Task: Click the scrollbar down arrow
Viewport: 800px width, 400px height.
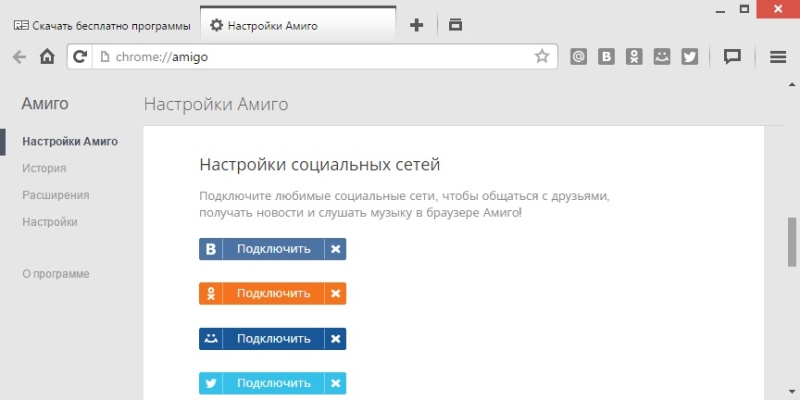Action: 792,390
